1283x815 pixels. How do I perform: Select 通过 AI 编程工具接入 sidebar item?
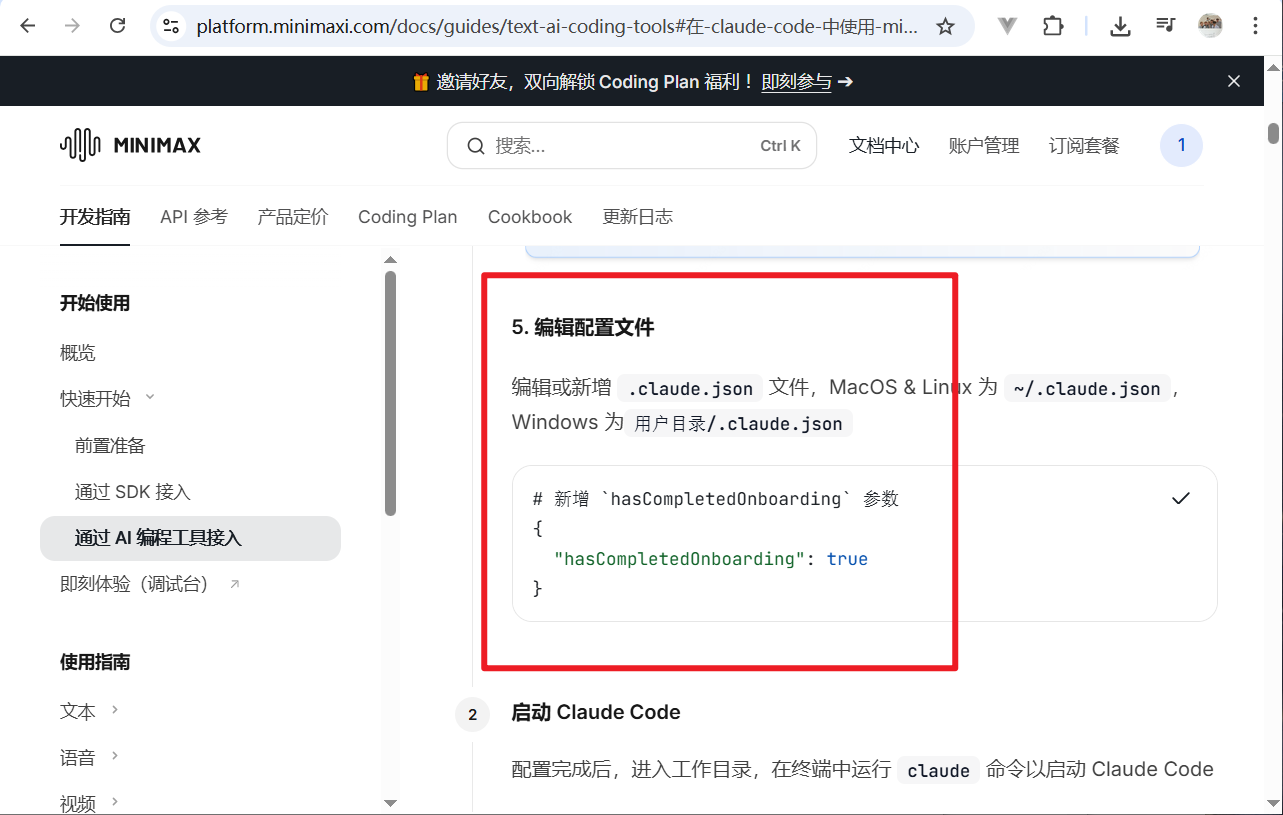pyautogui.click(x=190, y=538)
